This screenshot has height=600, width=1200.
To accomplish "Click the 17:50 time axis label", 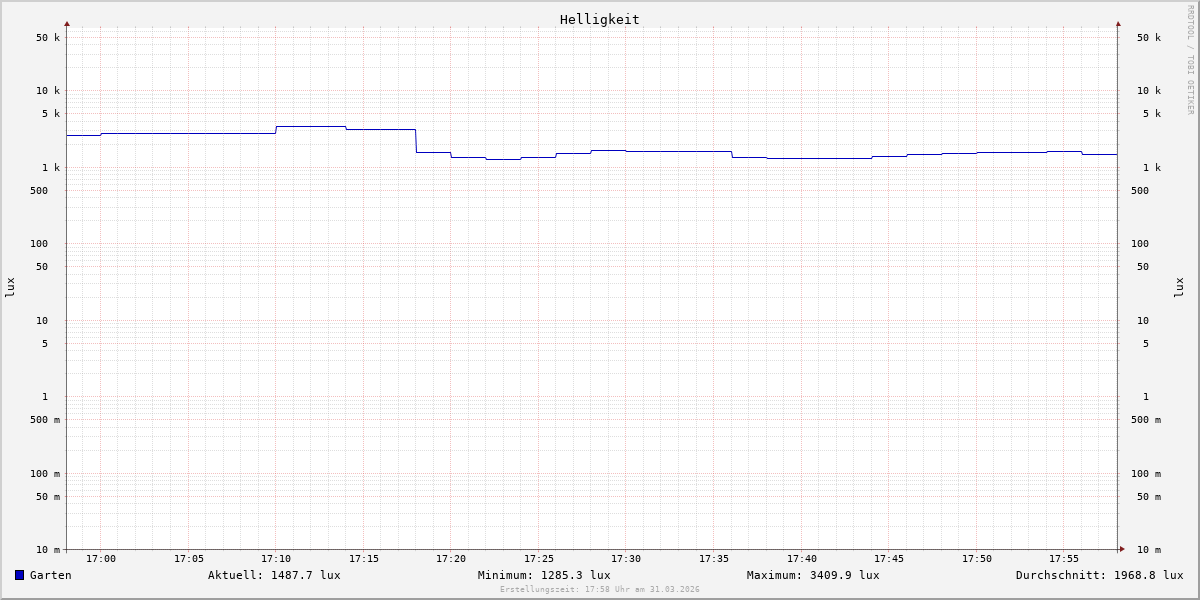I will [977, 559].
